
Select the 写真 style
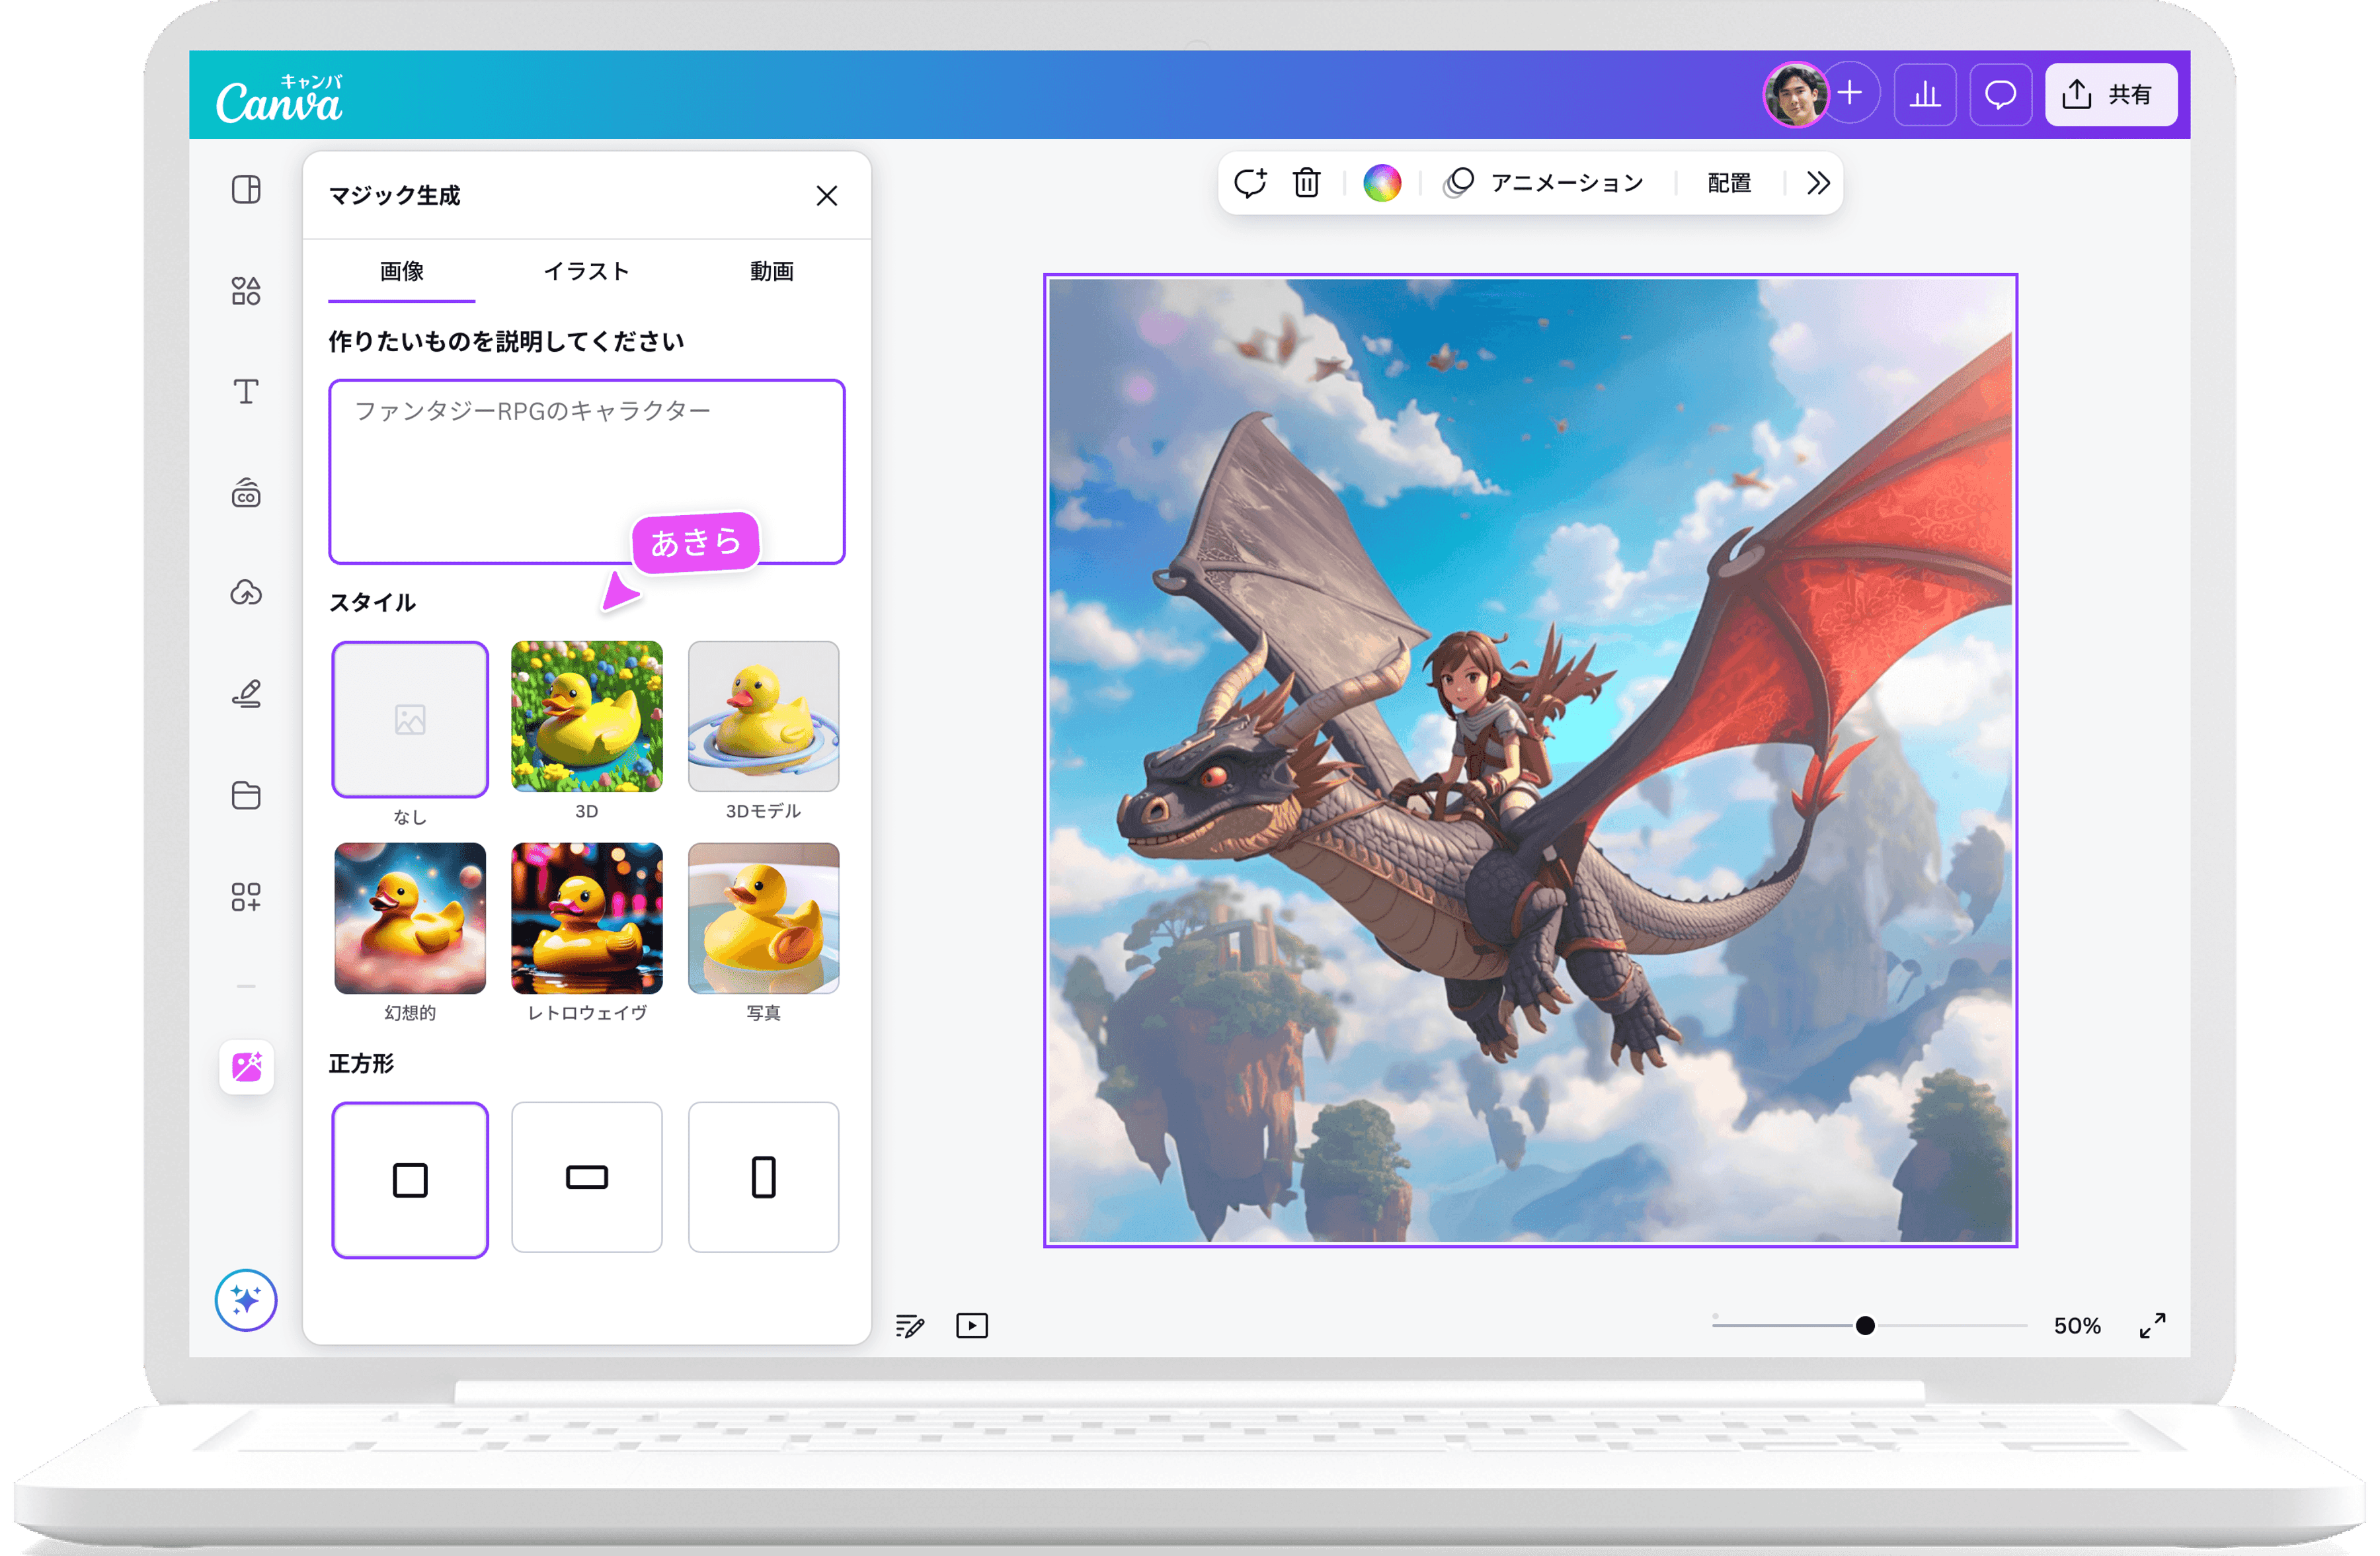tap(764, 918)
